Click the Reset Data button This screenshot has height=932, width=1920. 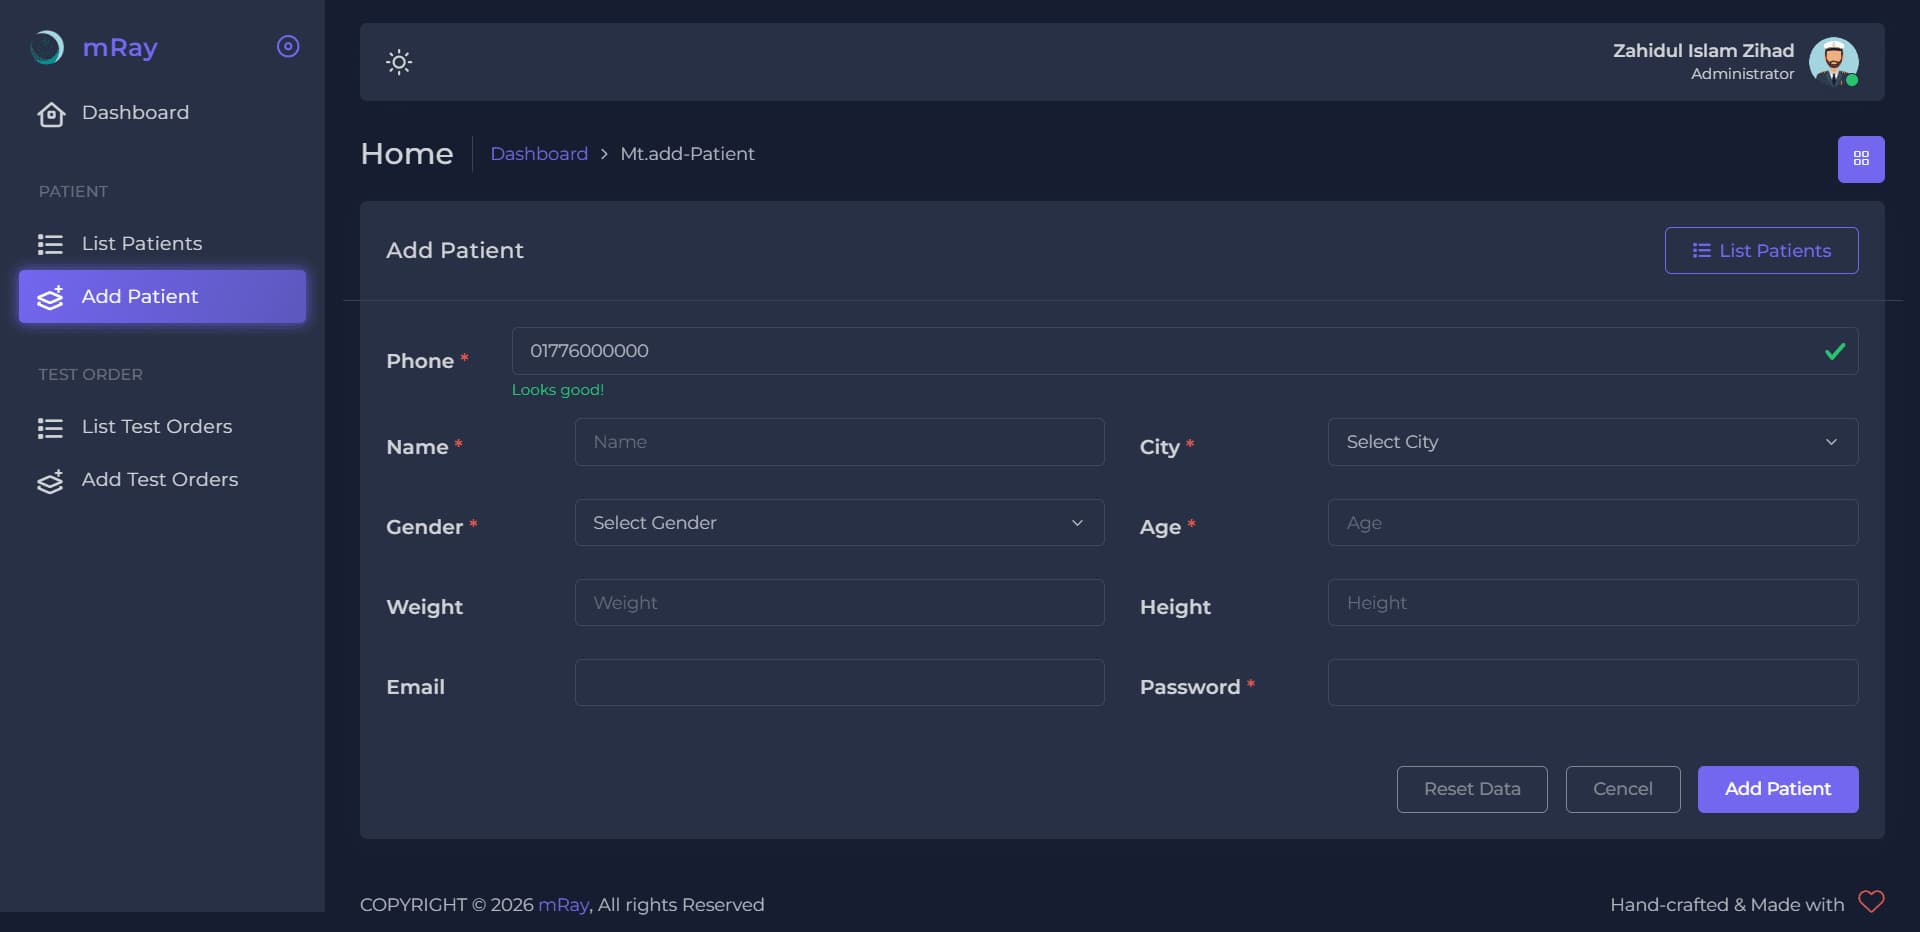pos(1472,789)
